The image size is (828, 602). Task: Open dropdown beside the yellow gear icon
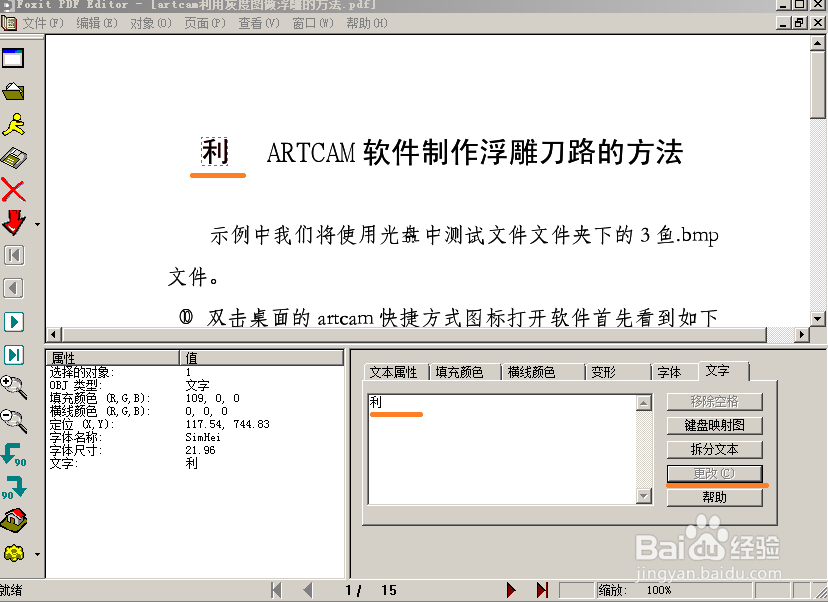pos(37,554)
